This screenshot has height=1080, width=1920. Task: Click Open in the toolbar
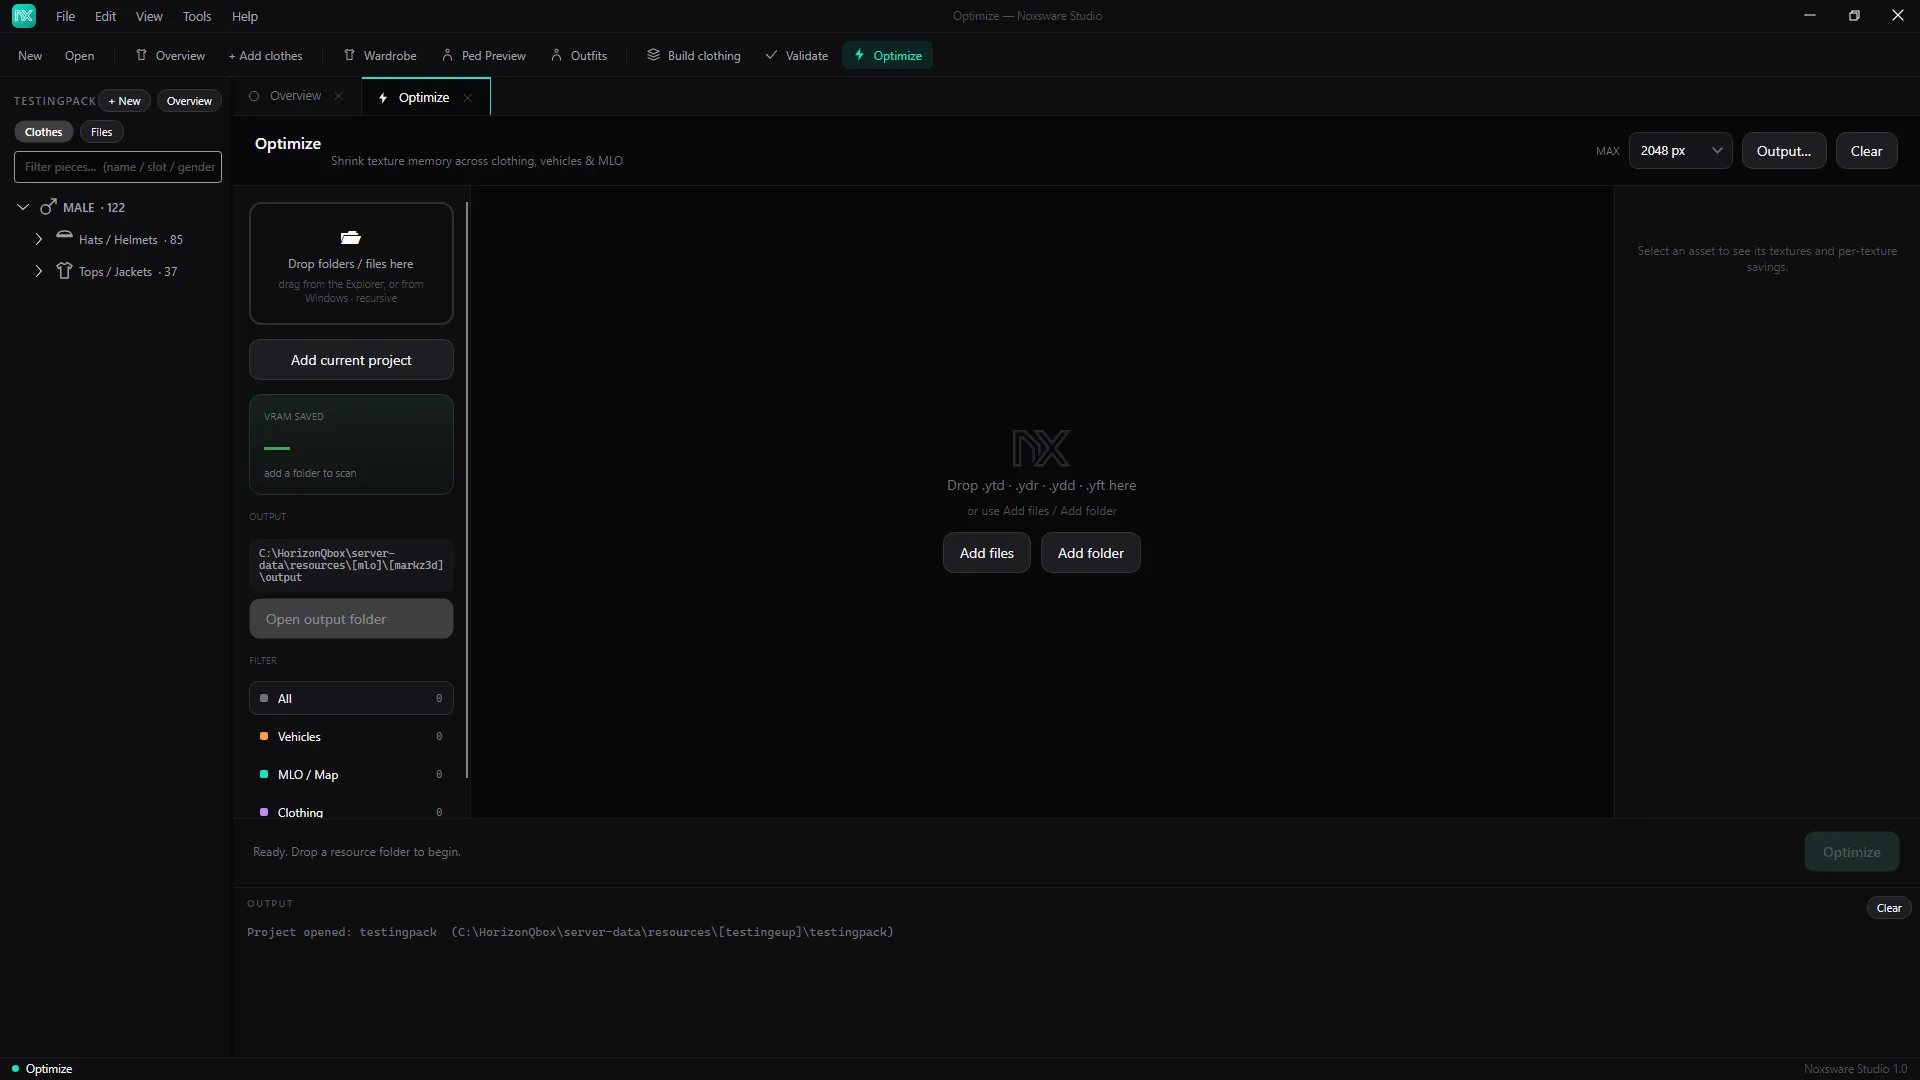(x=79, y=55)
